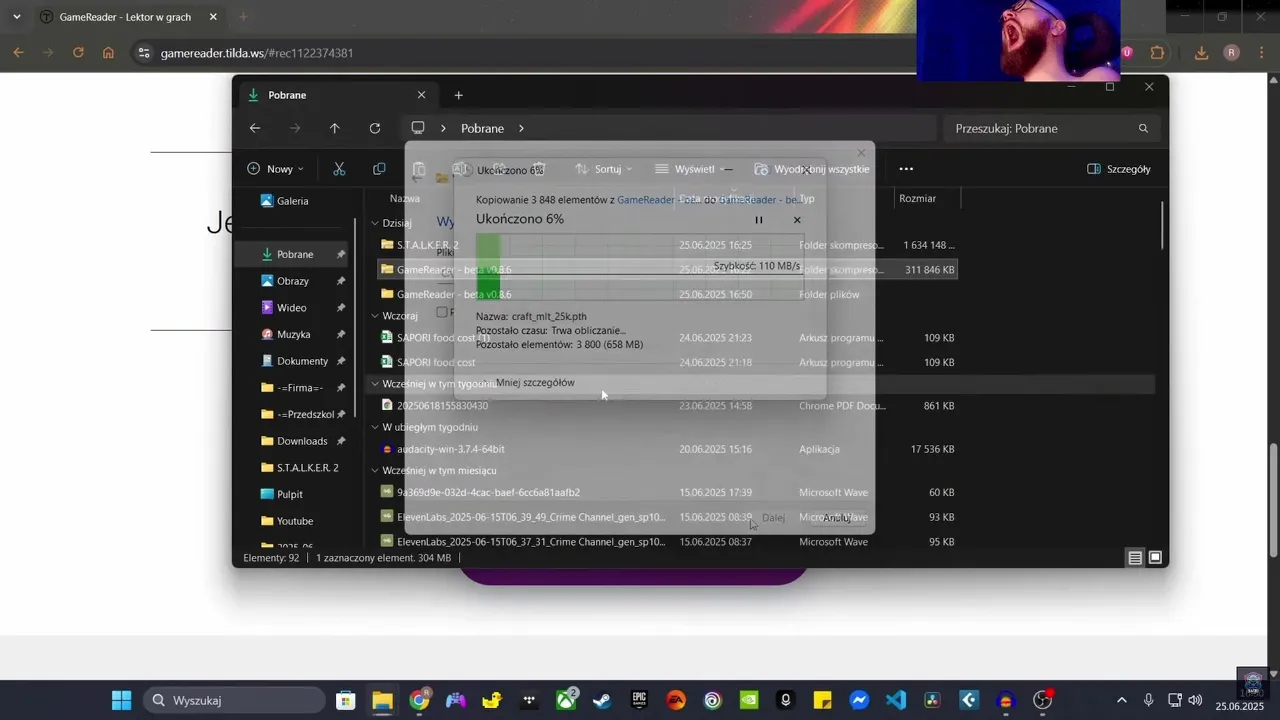This screenshot has height=720, width=1280.
Task: Unpin Obrazy from quick access
Action: coord(340,281)
